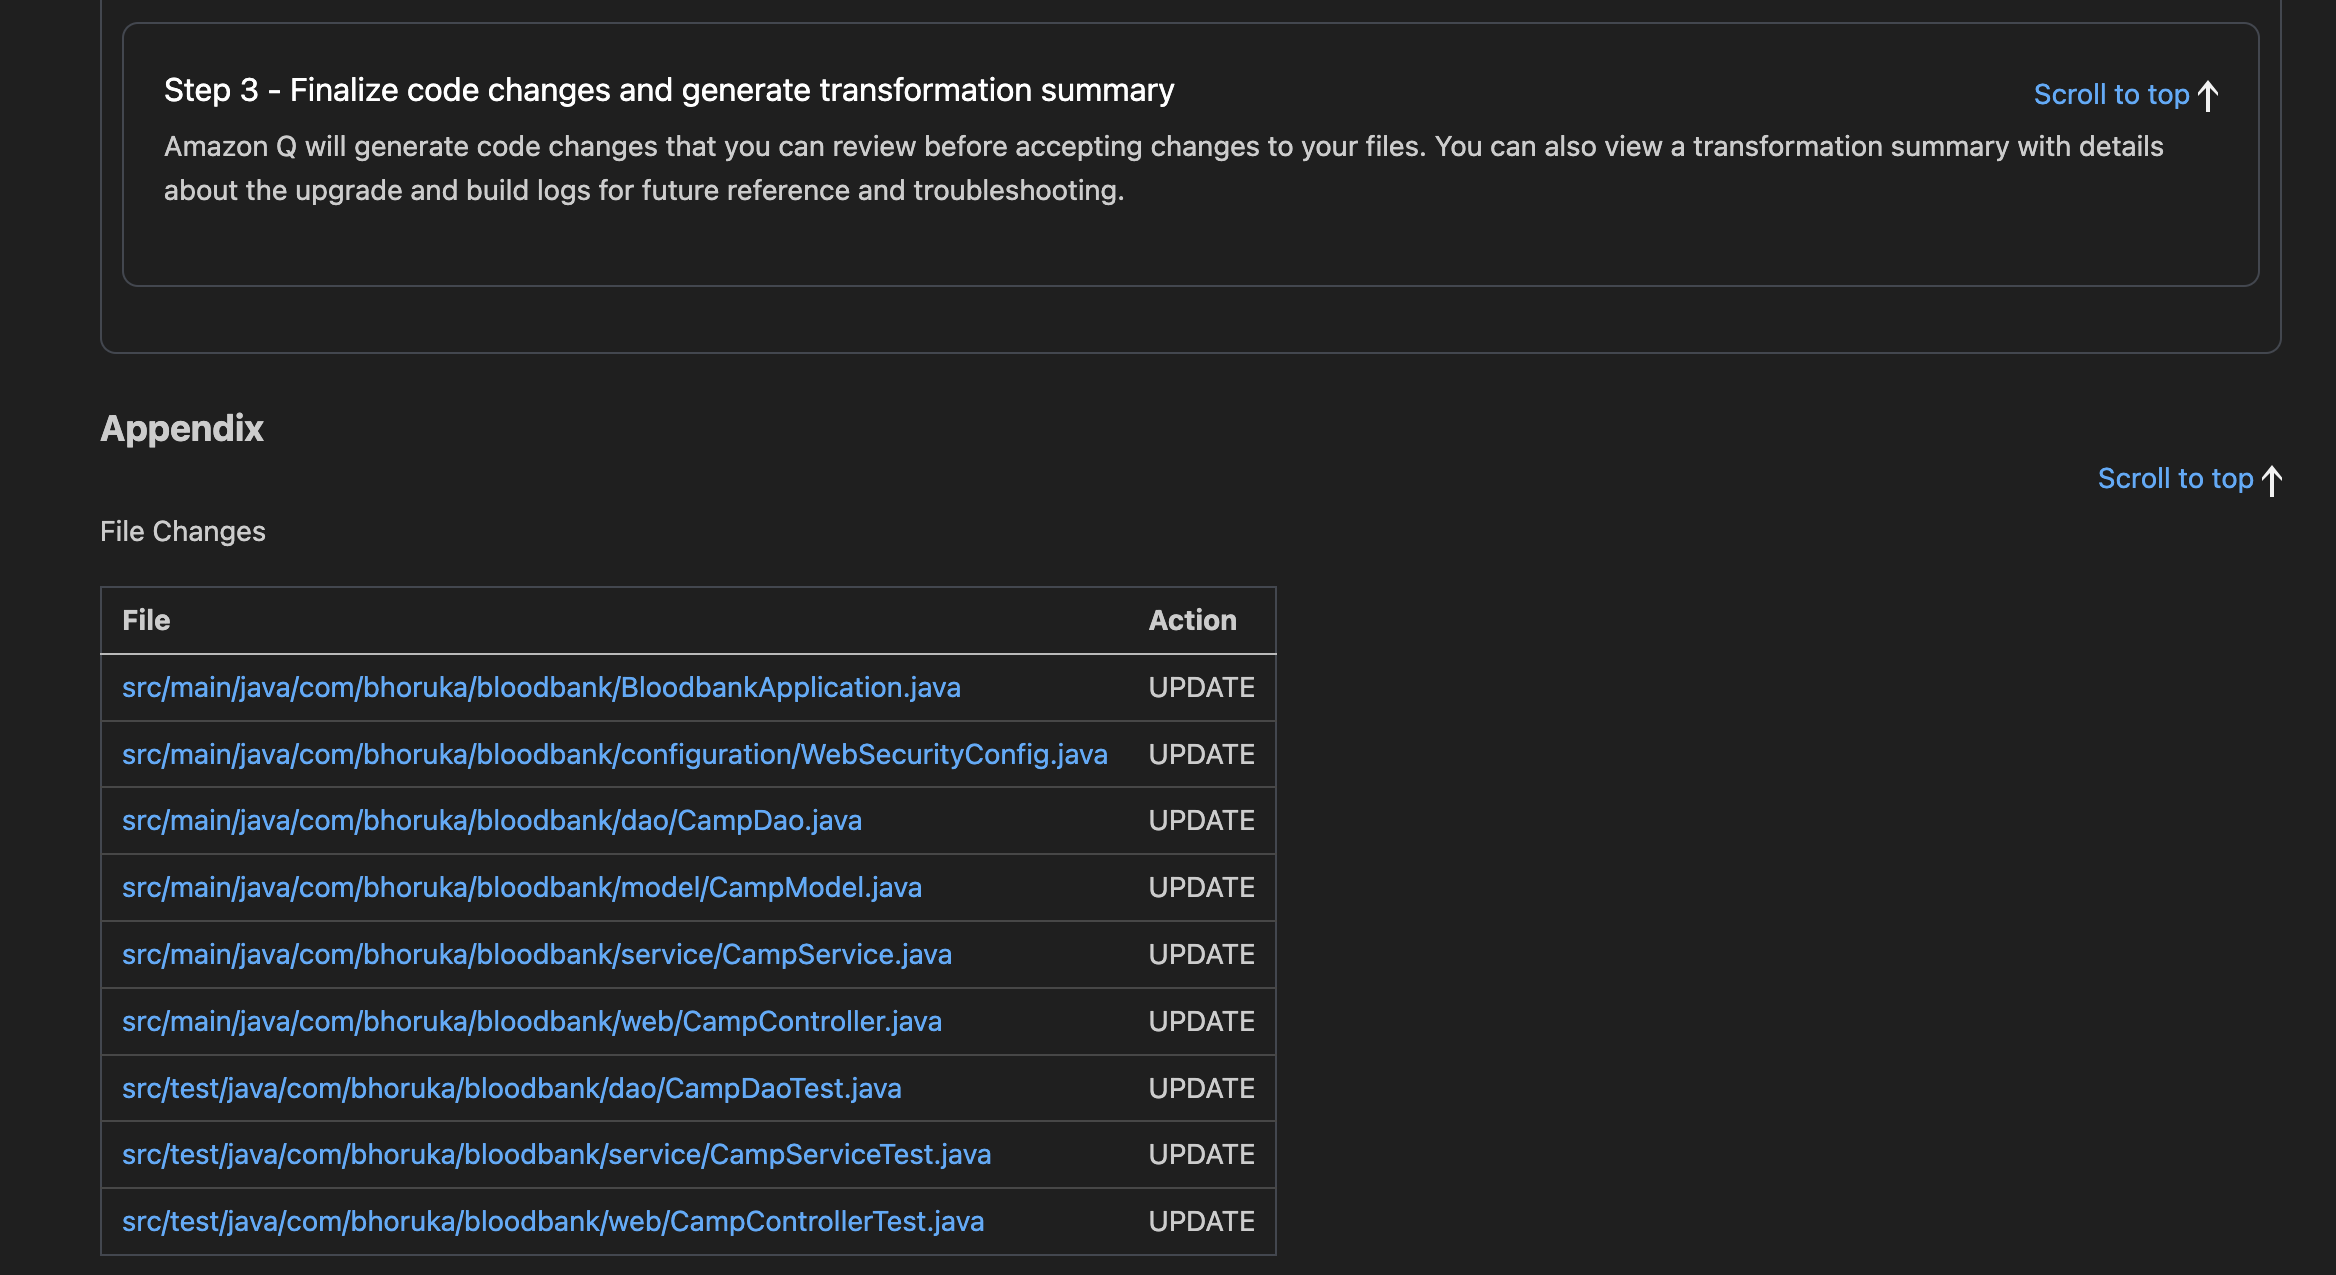Click the Step 3 panel title

pyautogui.click(x=669, y=89)
